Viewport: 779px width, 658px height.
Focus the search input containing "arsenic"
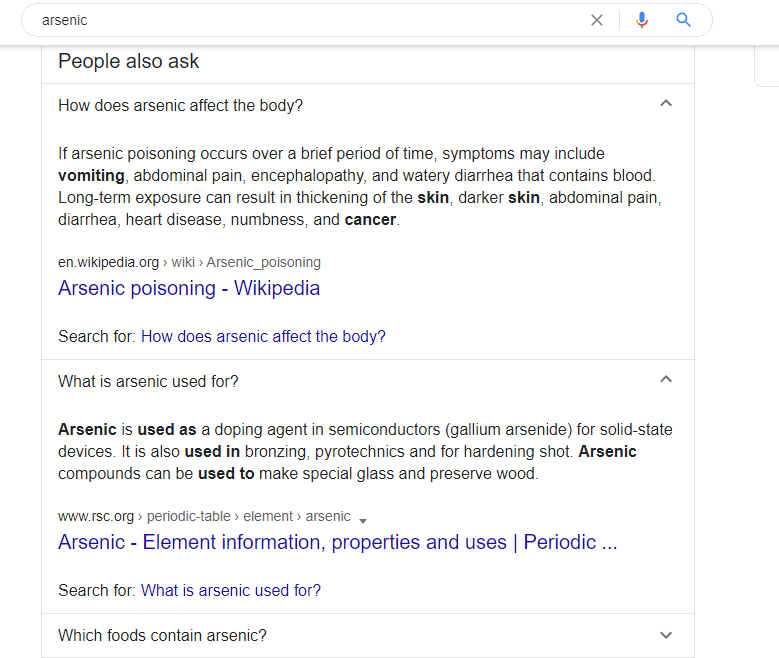(x=308, y=20)
